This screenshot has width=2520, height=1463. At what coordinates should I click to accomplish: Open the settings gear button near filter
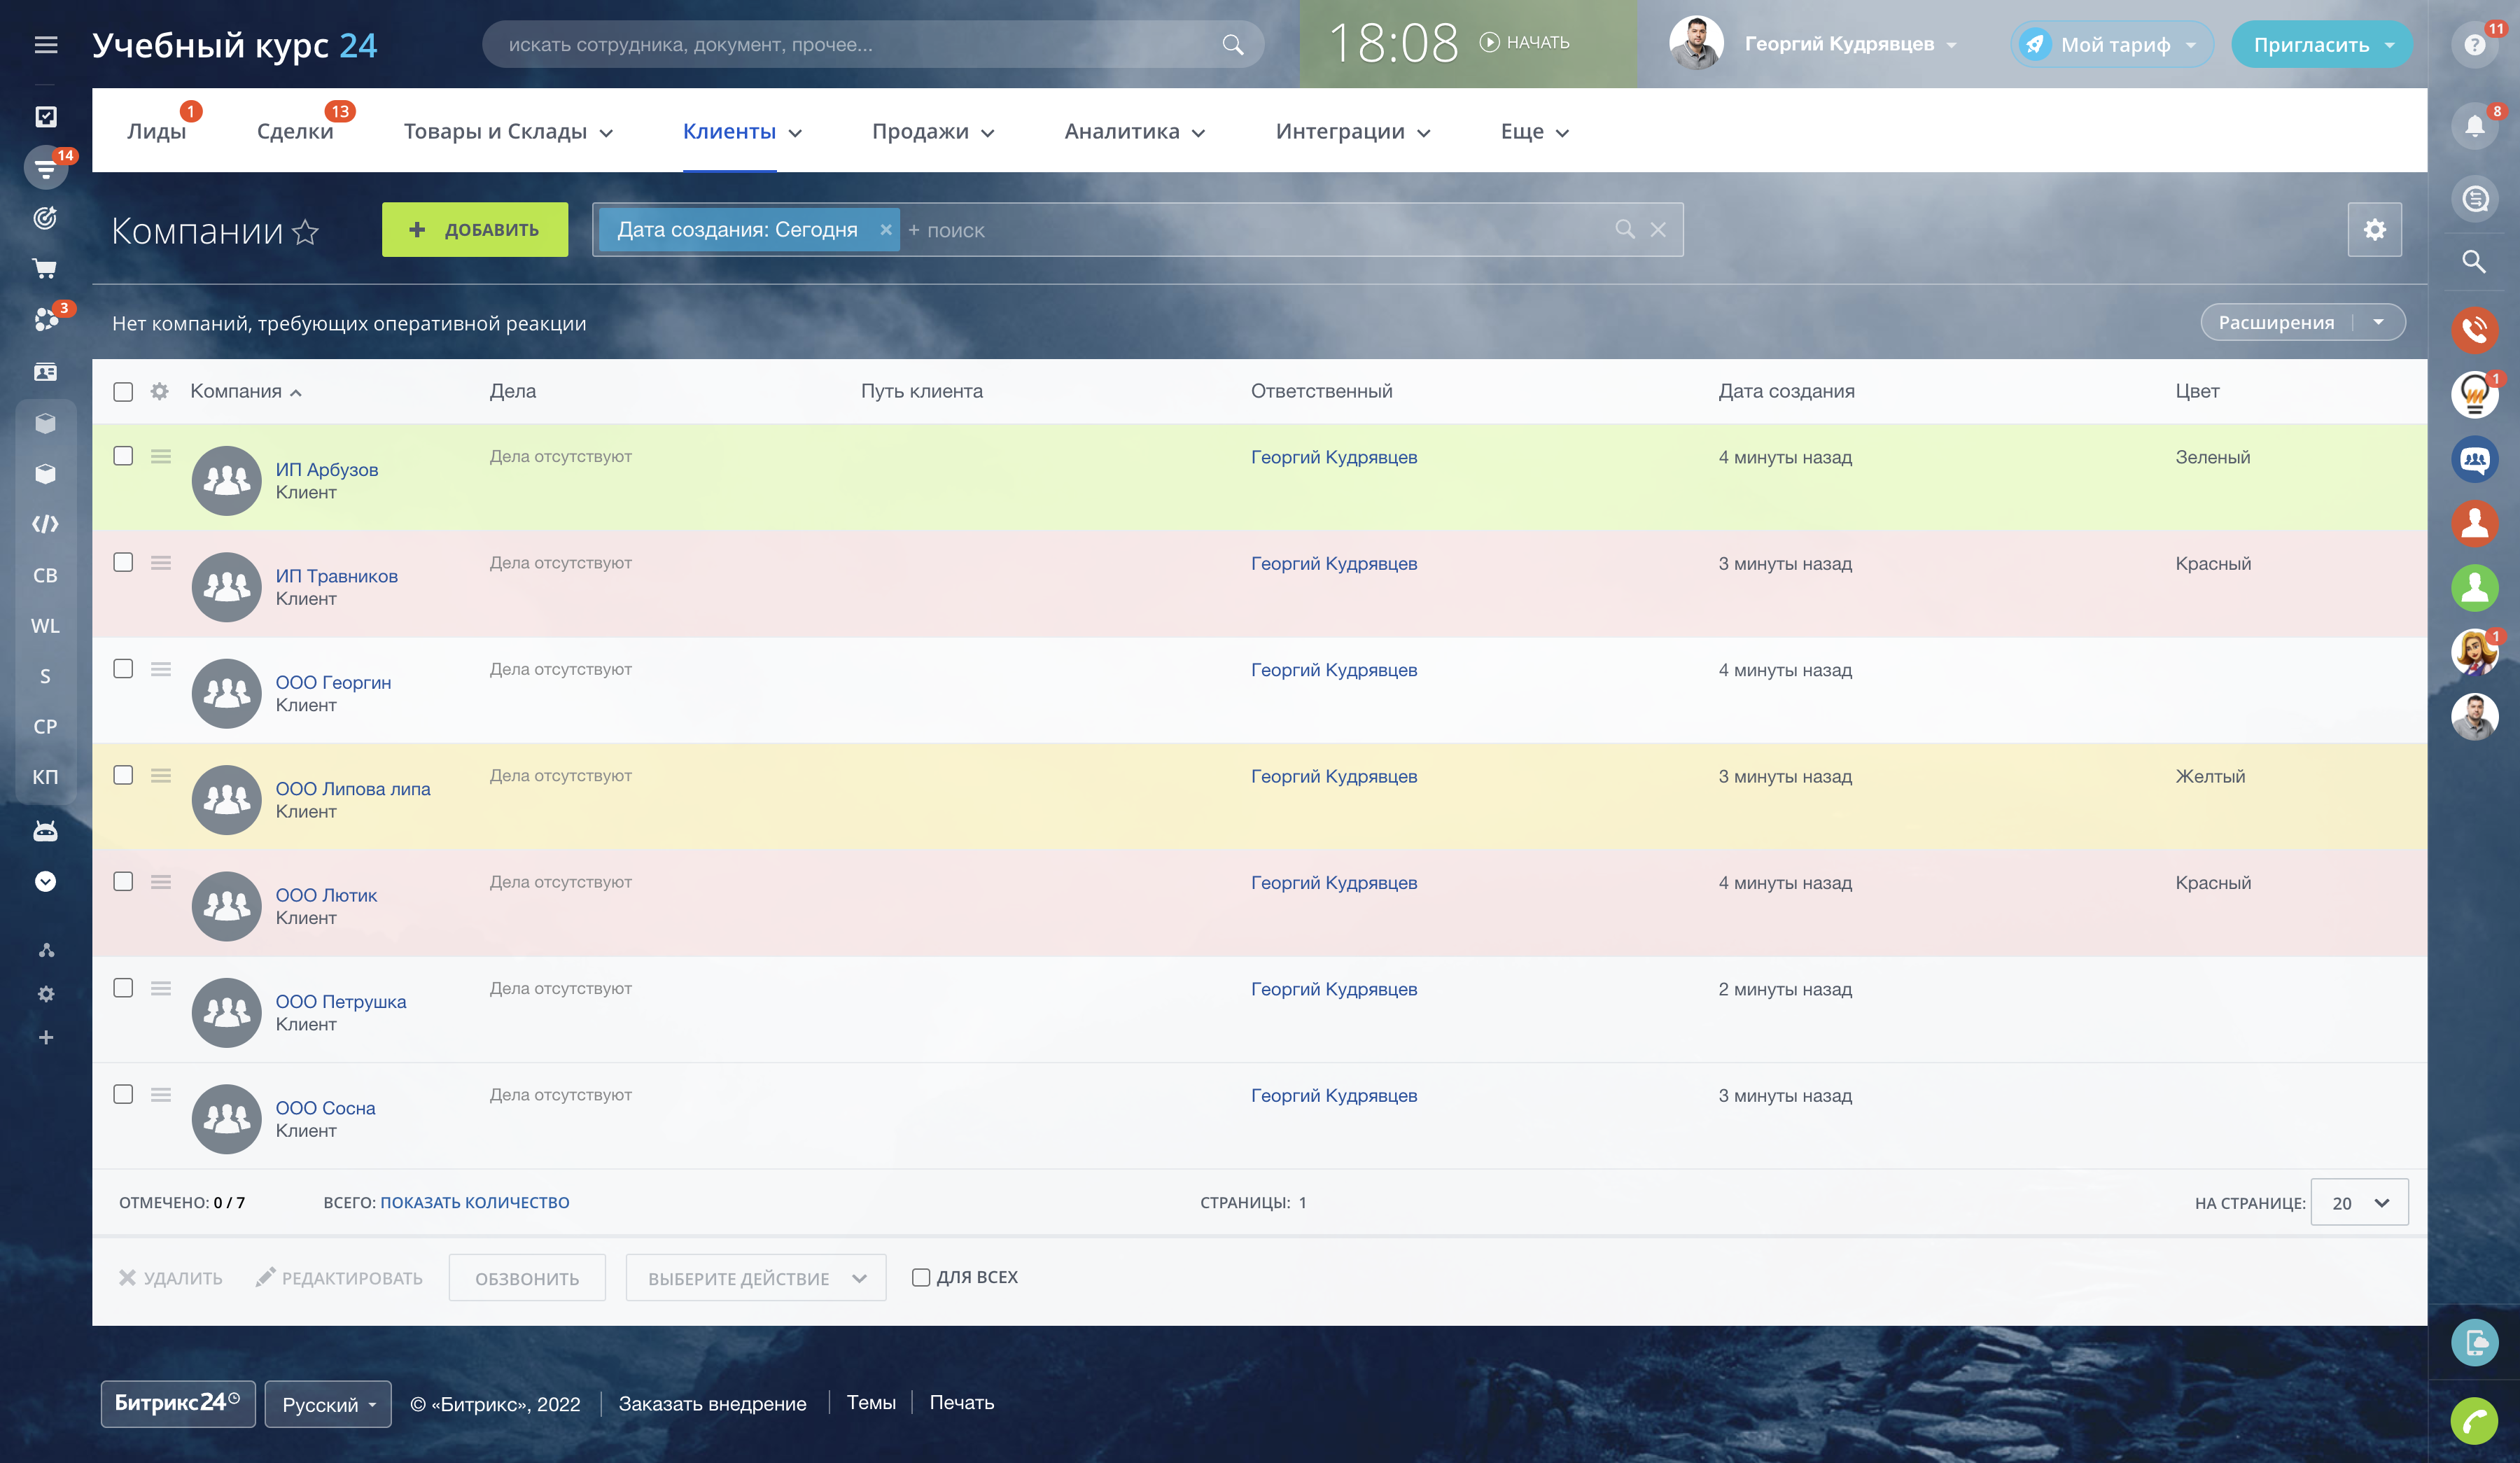pyautogui.click(x=2374, y=230)
